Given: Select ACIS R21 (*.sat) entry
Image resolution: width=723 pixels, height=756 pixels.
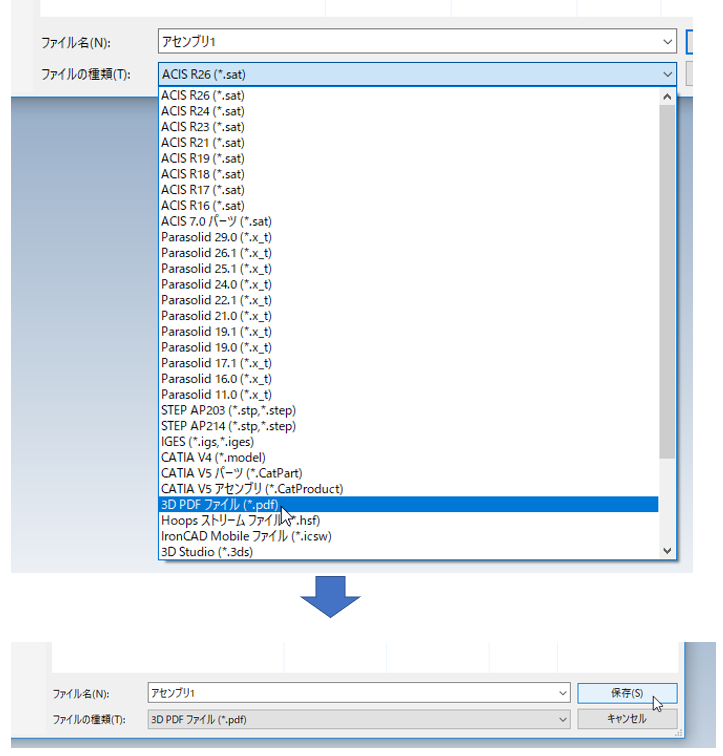Looking at the screenshot, I should 408,143.
